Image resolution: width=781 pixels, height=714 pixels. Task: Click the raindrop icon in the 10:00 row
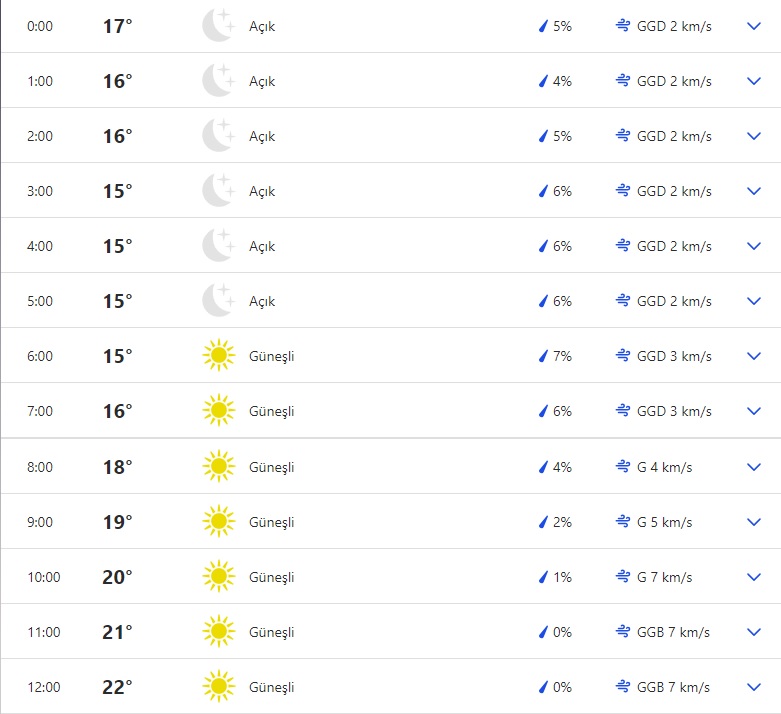[544, 577]
